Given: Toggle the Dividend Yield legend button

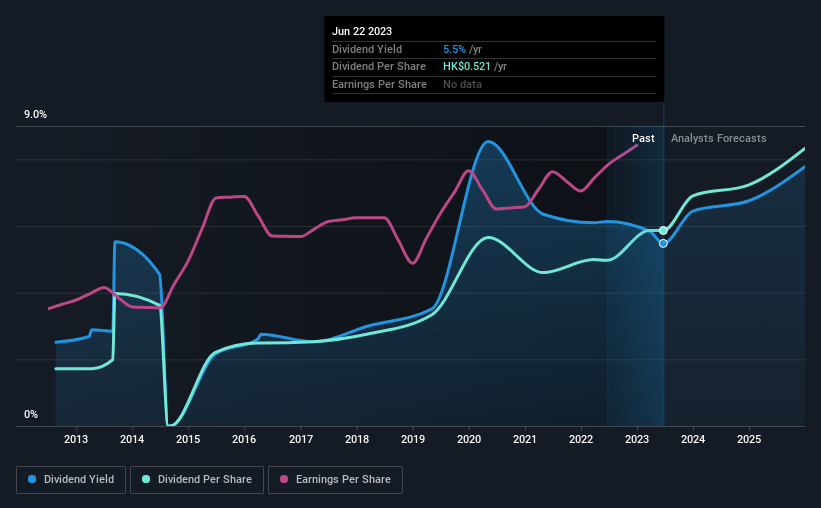Looking at the screenshot, I should [71, 480].
